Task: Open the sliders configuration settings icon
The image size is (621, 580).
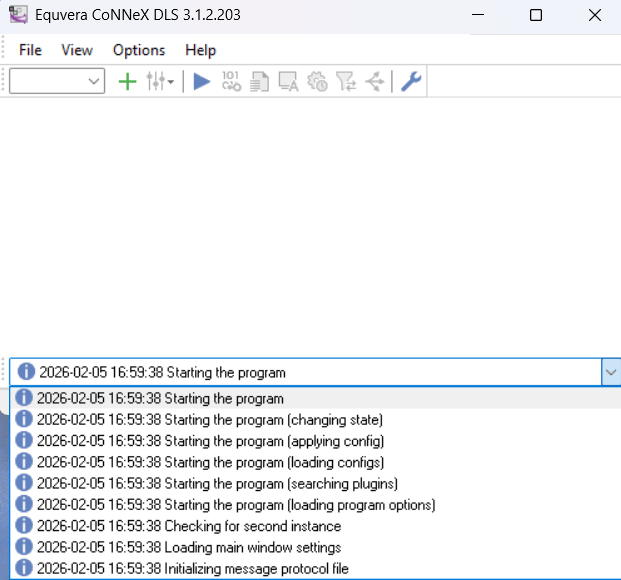Action: click(x=158, y=82)
